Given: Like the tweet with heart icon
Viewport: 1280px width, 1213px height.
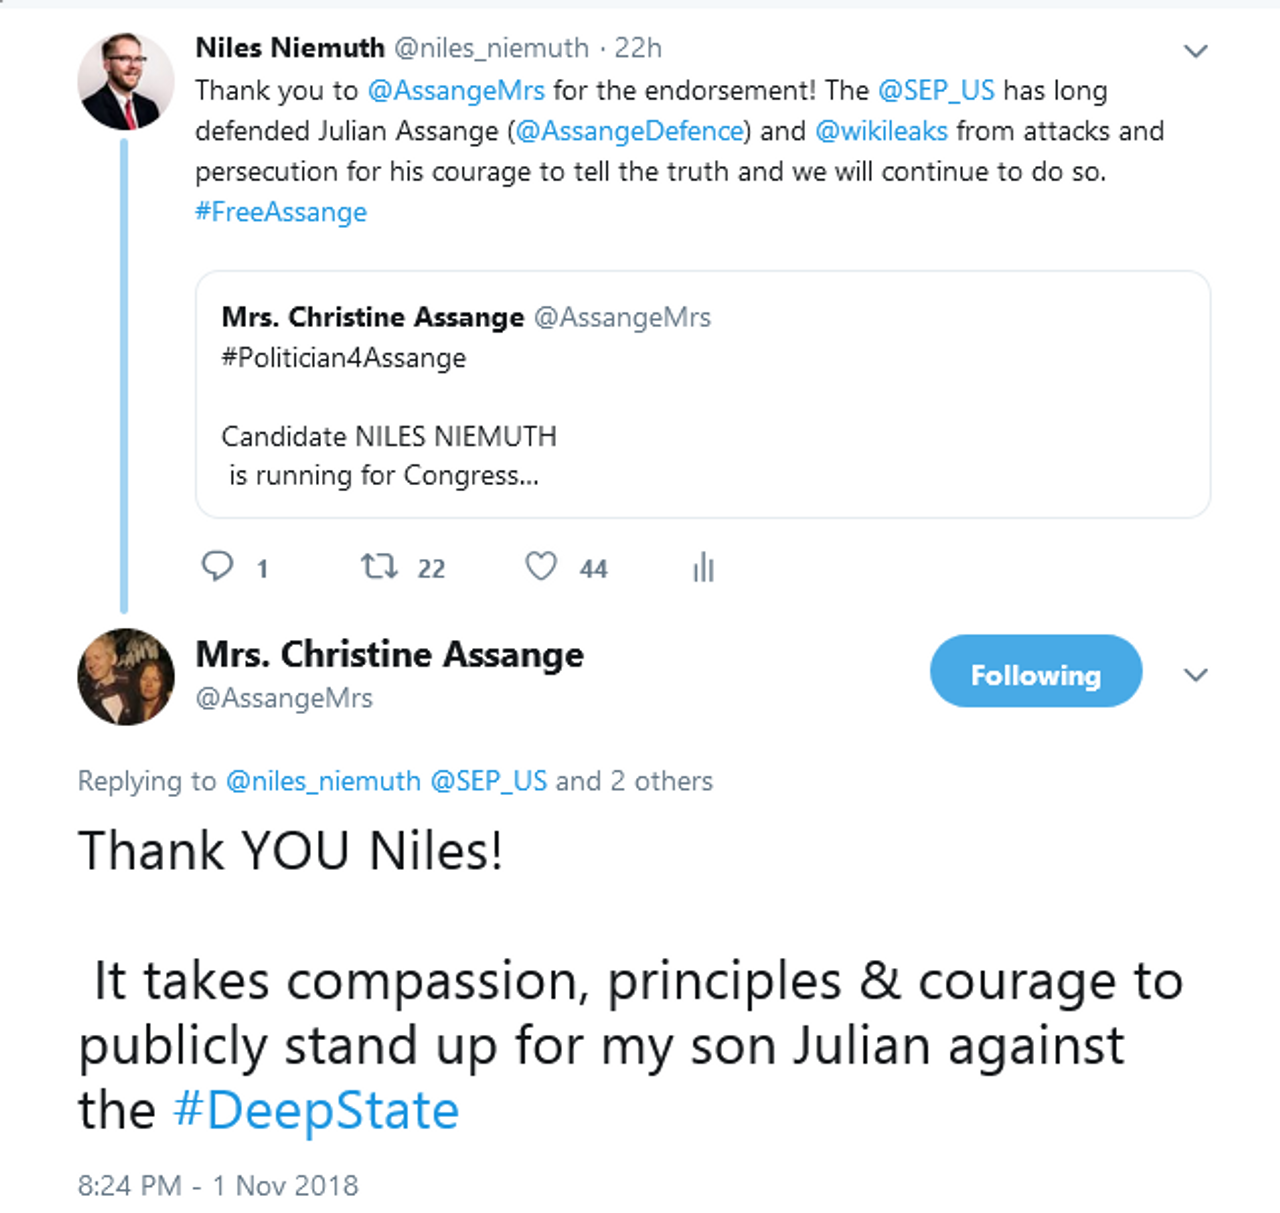Looking at the screenshot, I should point(541,567).
